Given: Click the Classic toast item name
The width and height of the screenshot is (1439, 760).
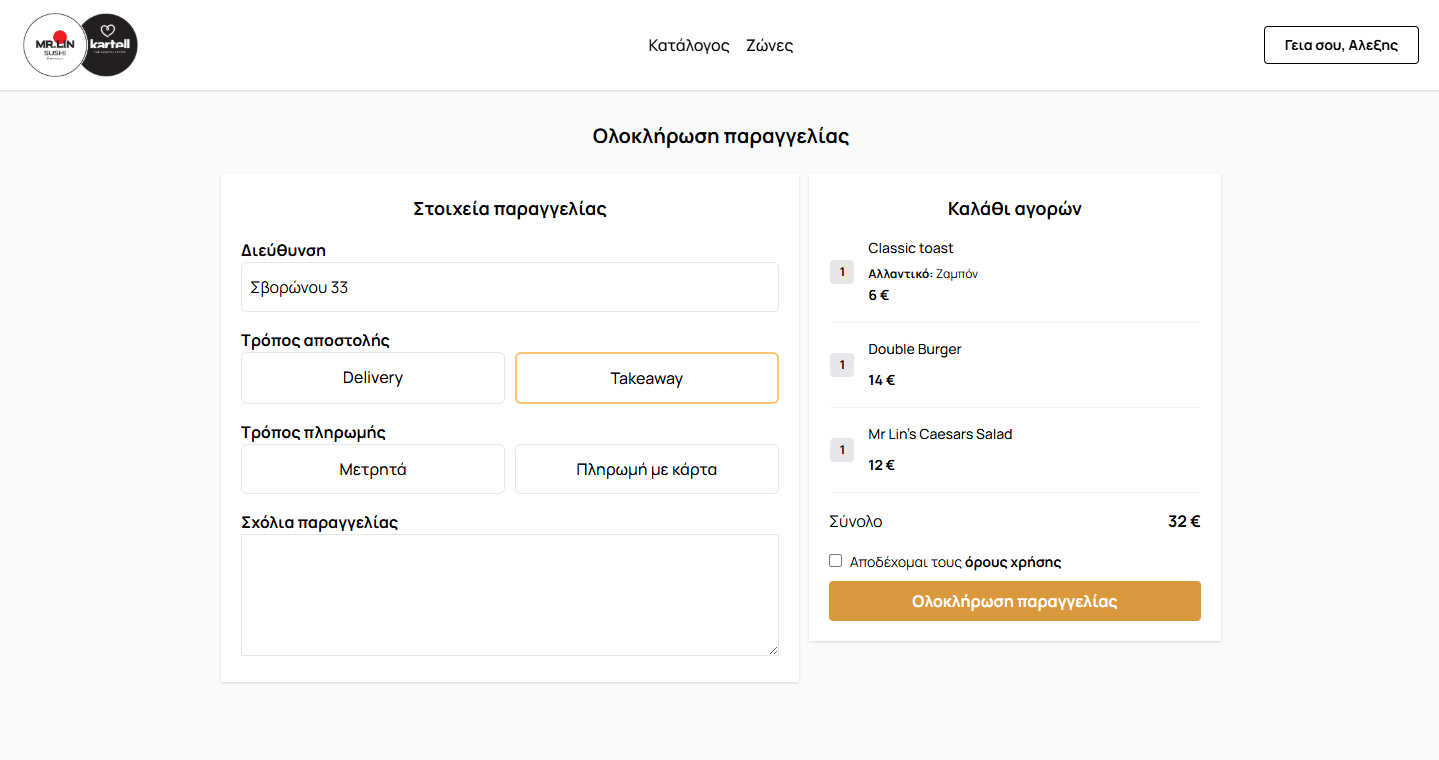Looking at the screenshot, I should pyautogui.click(x=910, y=248).
